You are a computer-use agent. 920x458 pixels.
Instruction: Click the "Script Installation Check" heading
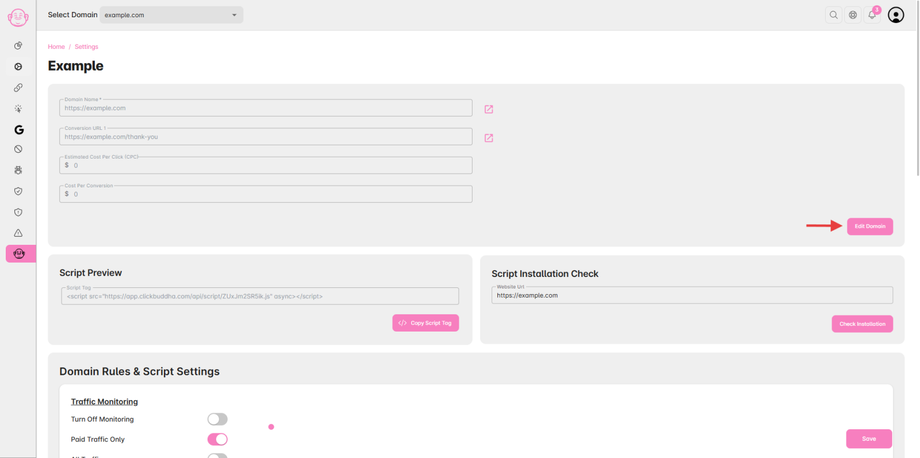[x=545, y=274]
